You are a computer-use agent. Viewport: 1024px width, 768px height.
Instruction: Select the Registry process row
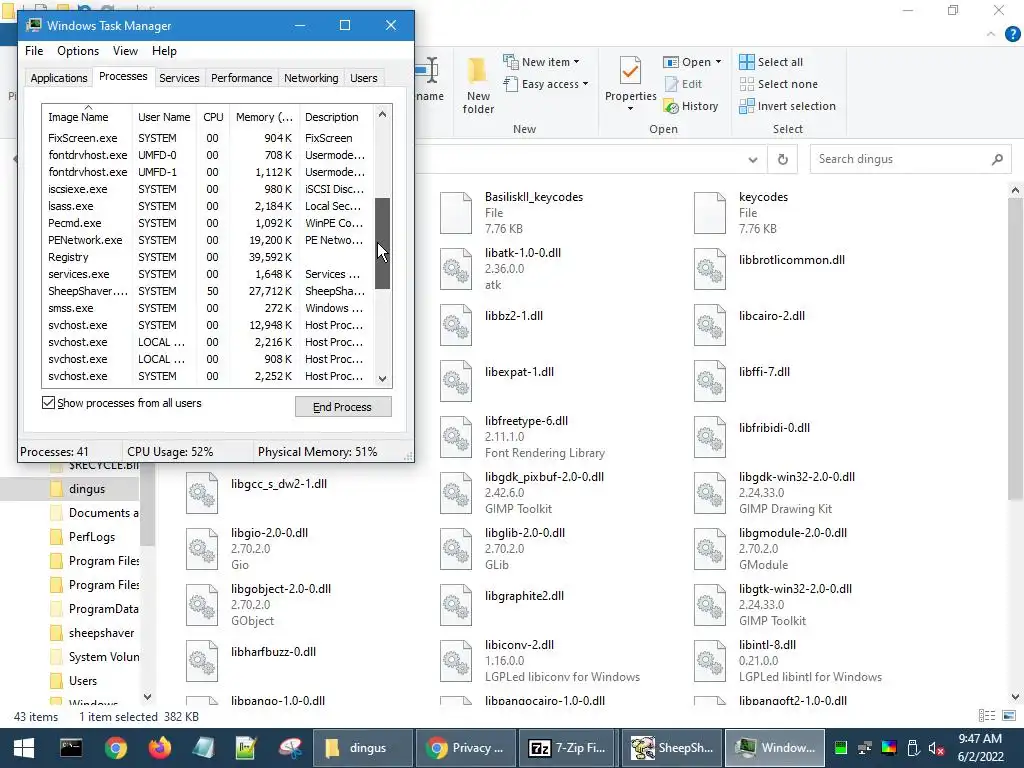coord(208,257)
